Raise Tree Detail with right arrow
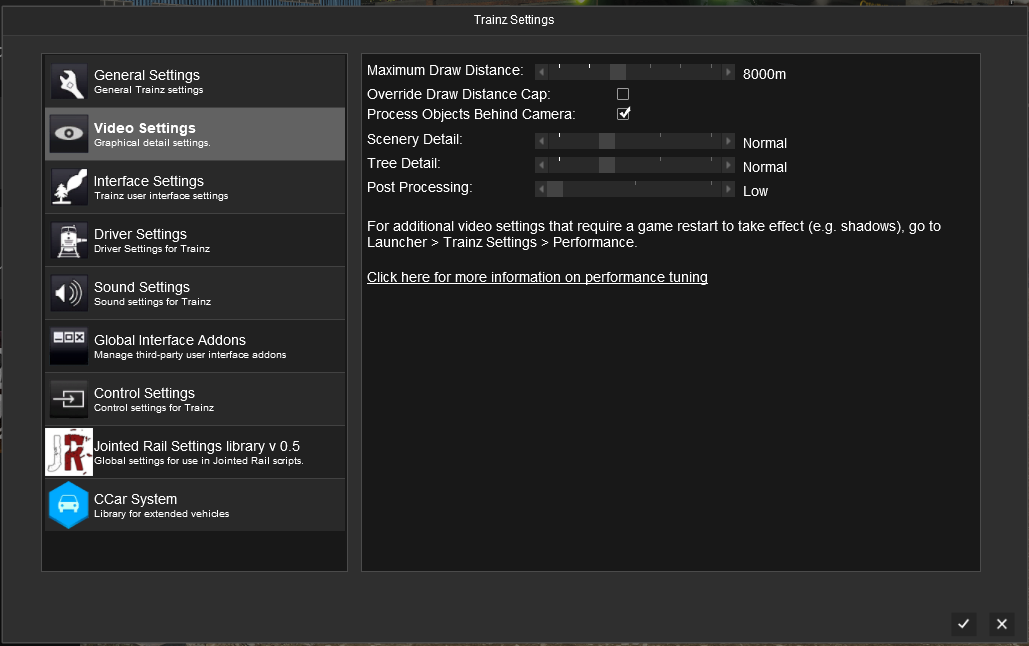The height and width of the screenshot is (646, 1029). (728, 165)
